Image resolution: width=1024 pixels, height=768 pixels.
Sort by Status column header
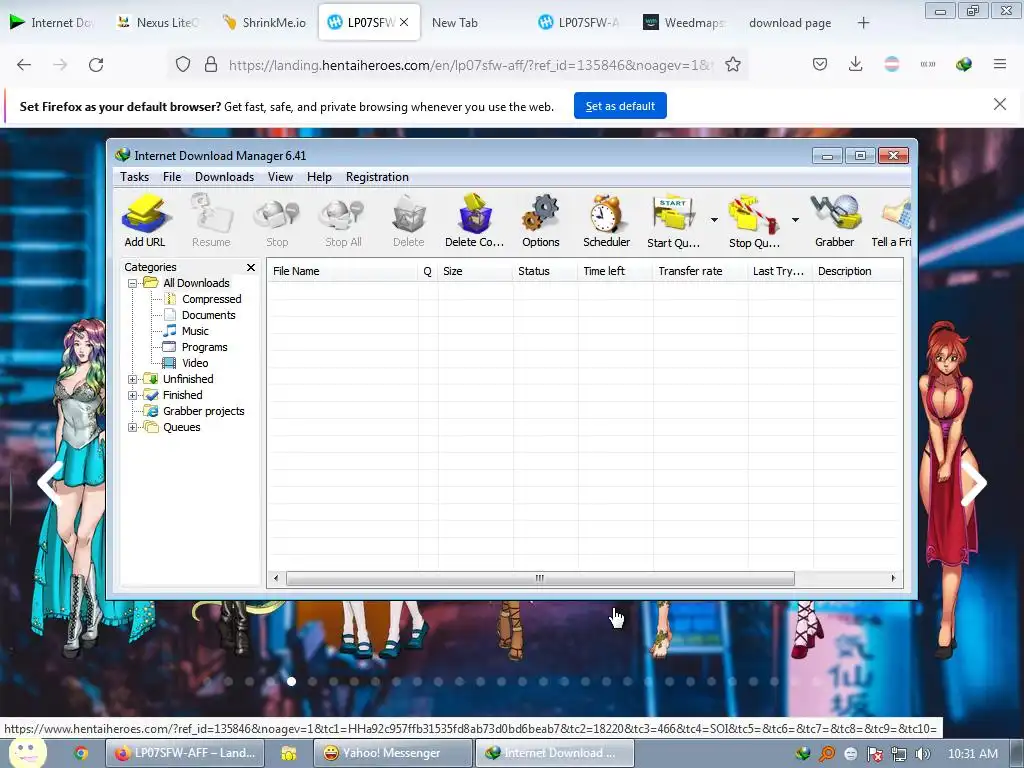coord(545,271)
